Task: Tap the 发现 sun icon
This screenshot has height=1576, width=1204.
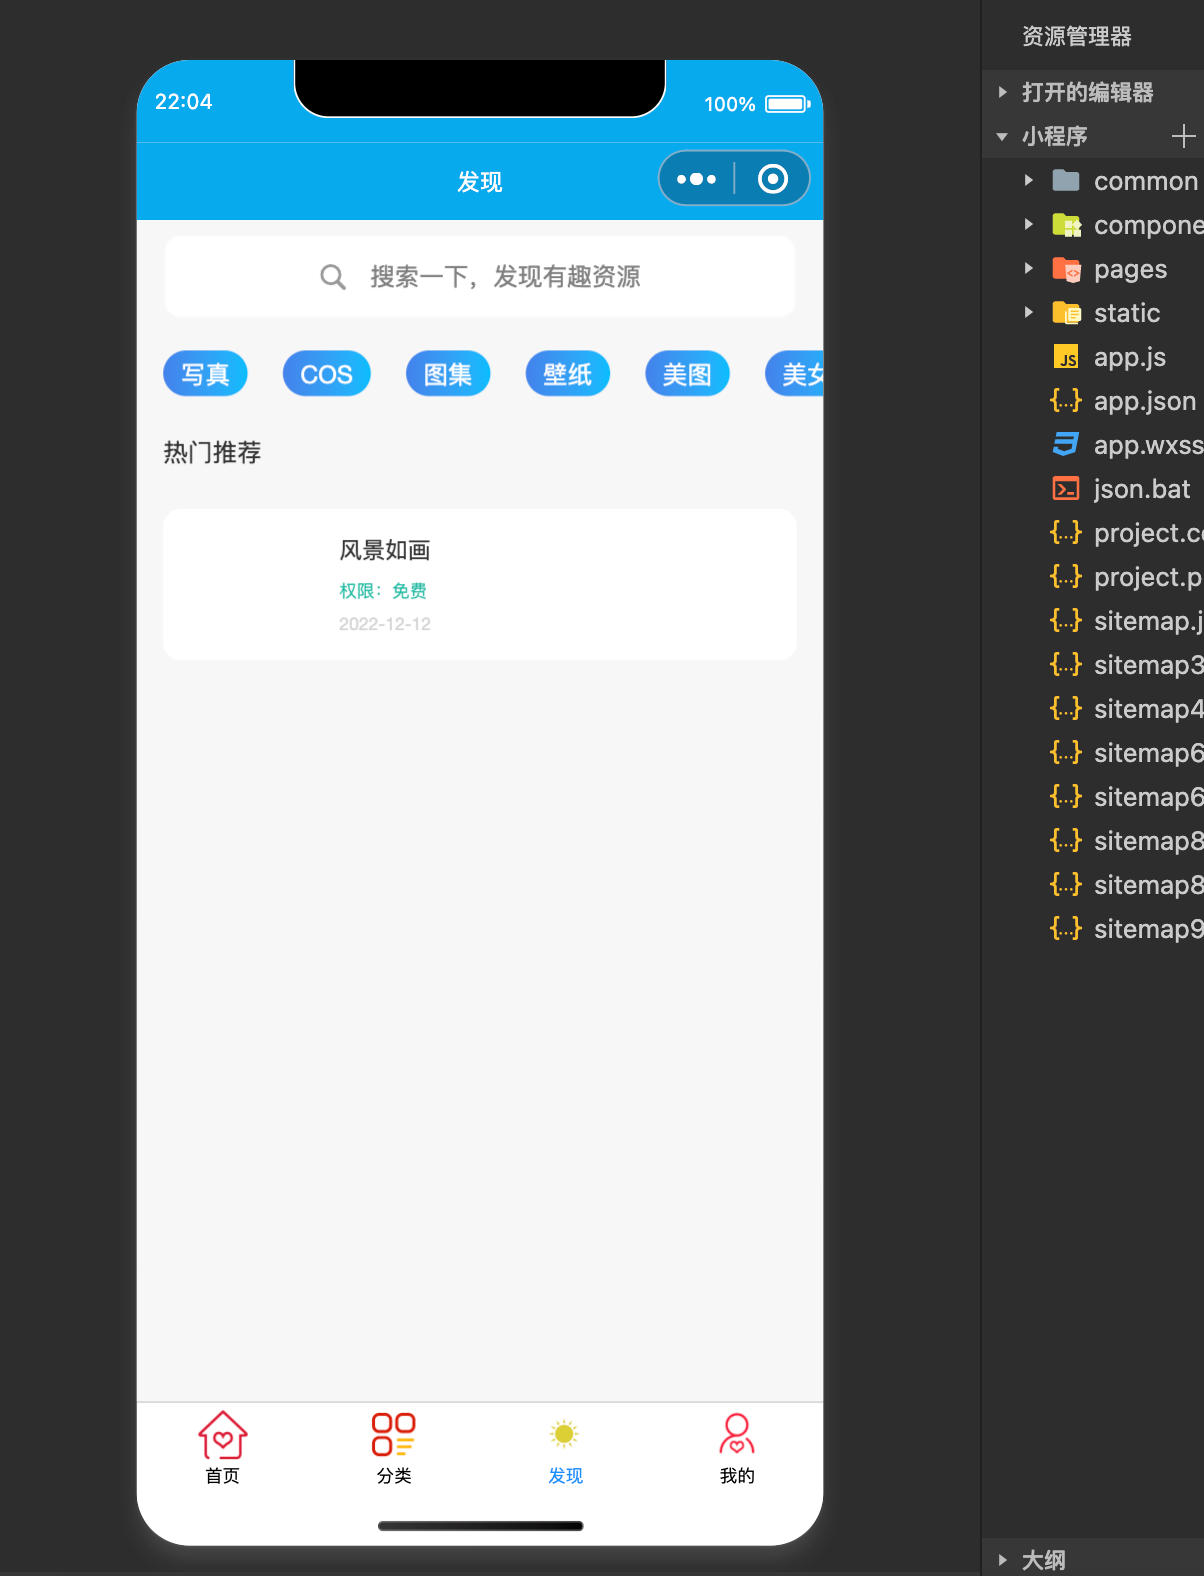Action: [x=565, y=1435]
